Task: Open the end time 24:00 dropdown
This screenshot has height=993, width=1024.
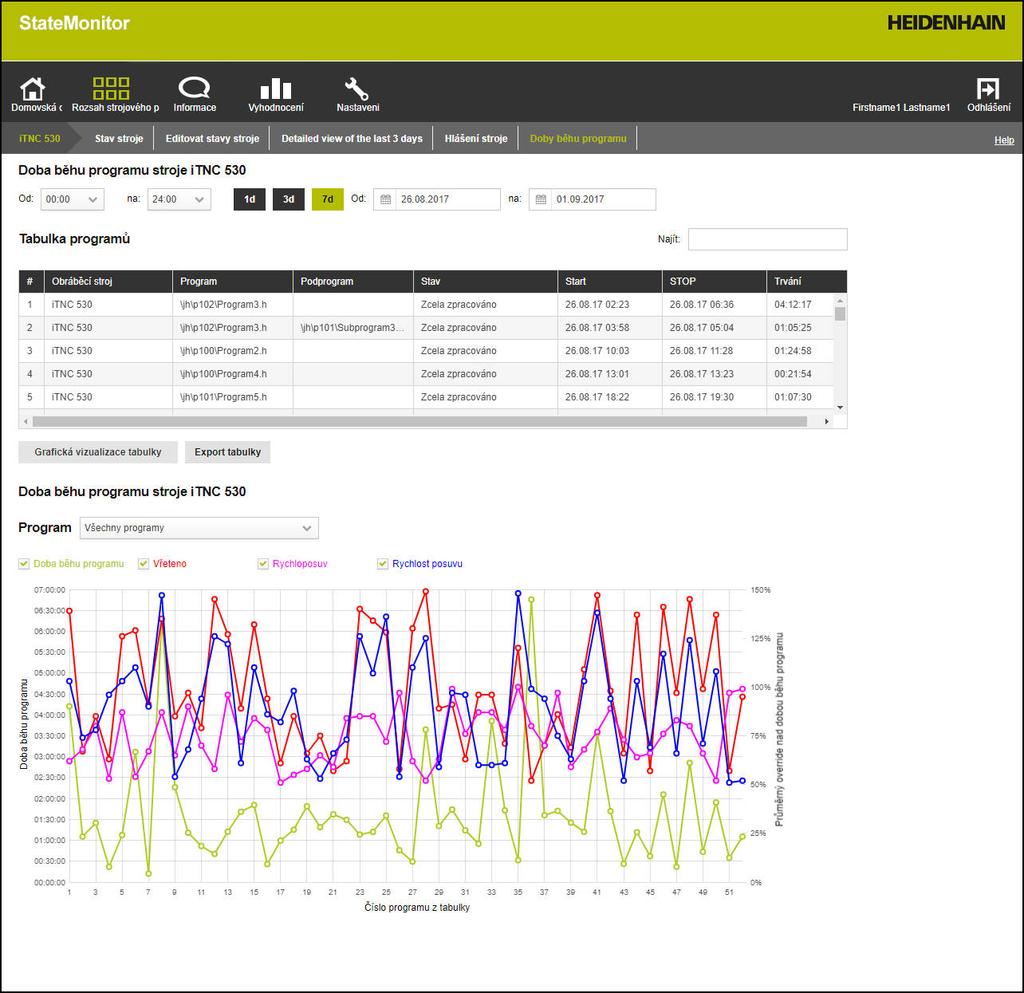Action: (x=179, y=199)
